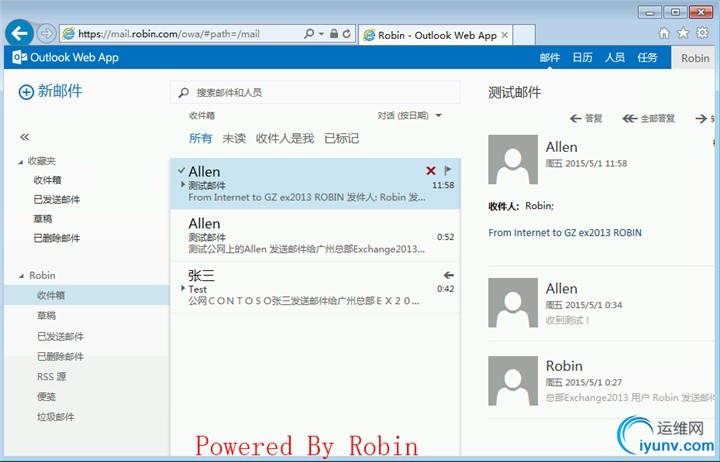The width and height of the screenshot is (720, 462).
Task: Click Robin avatar on 0:27 message
Action: (513, 381)
